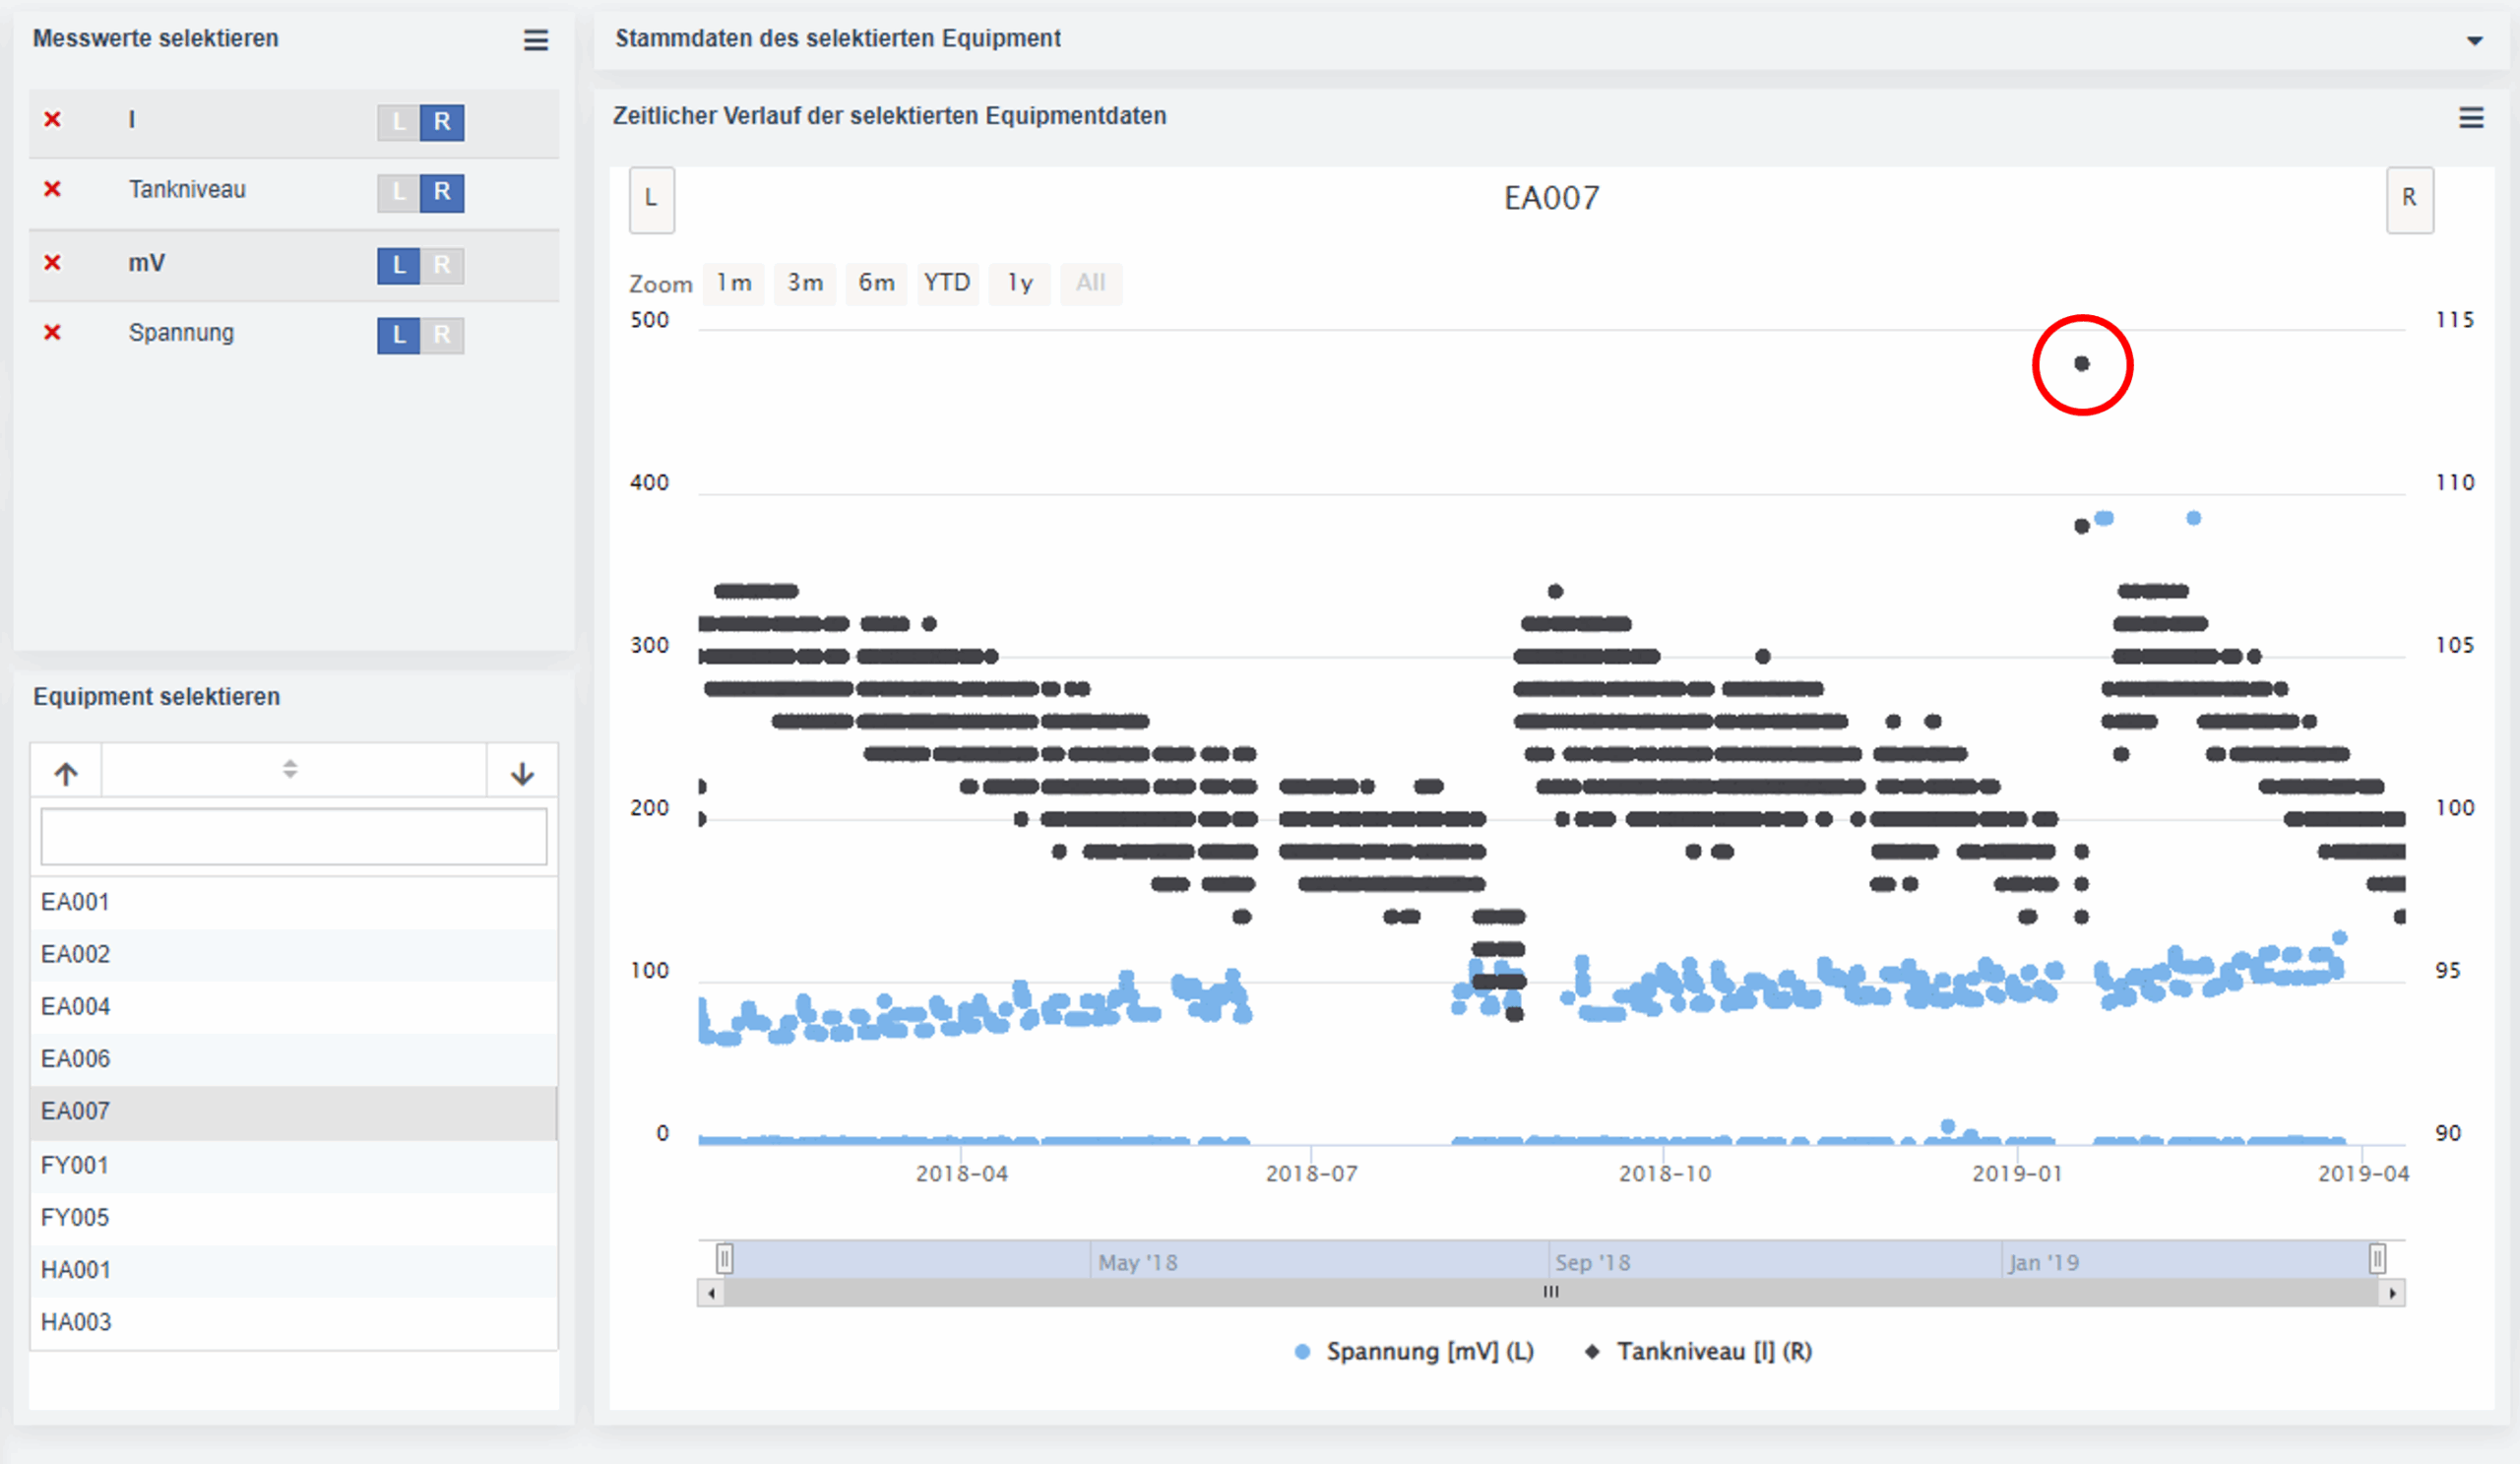
Task: Click the sort arrows in equipment header
Action: [290, 769]
